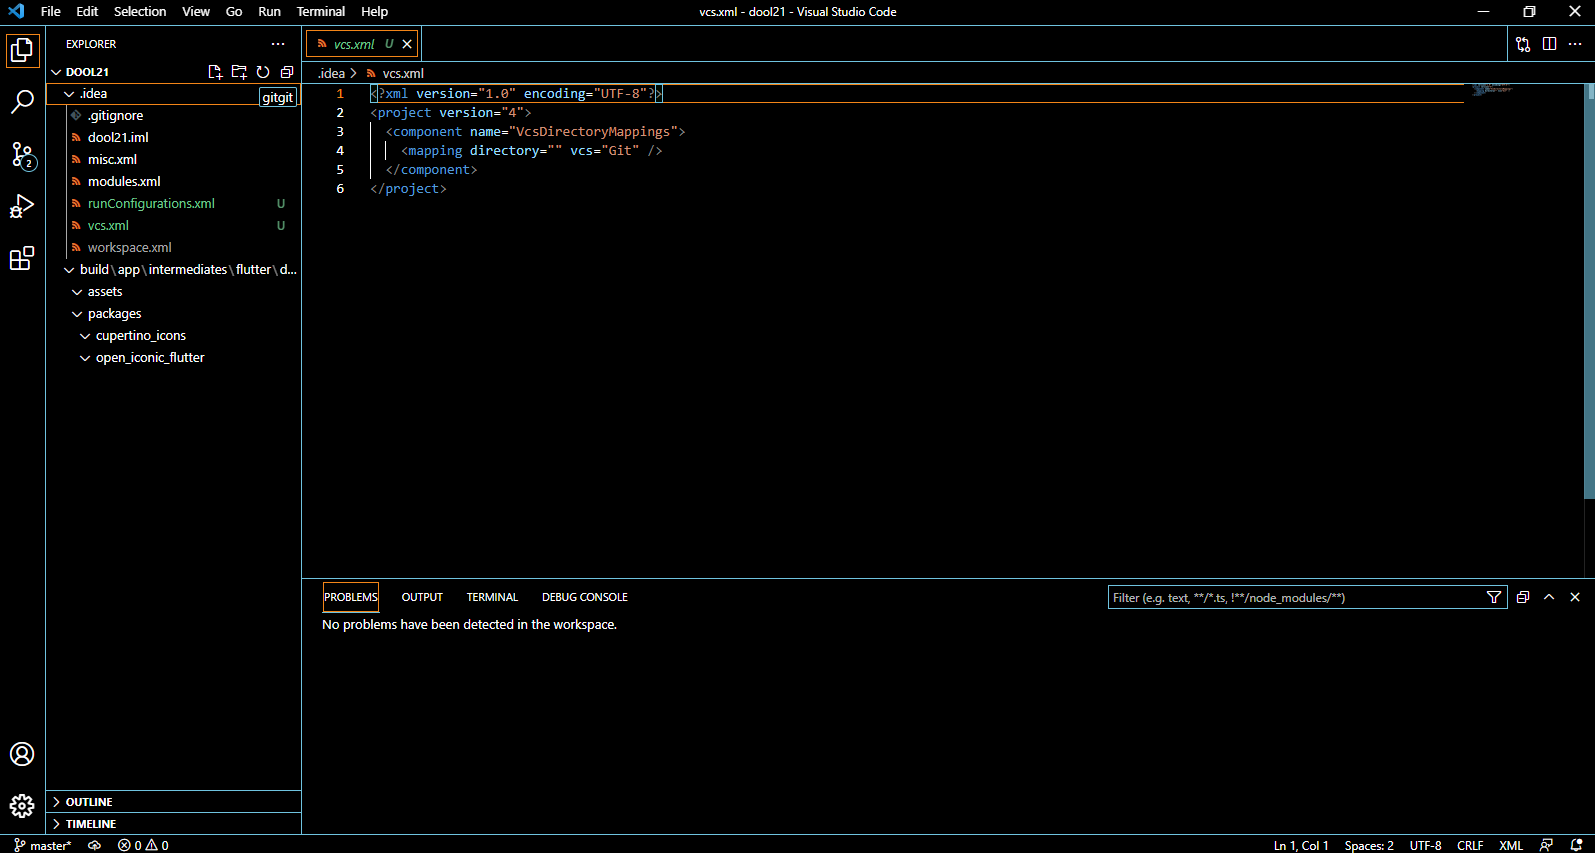Change file encoding UTF-8 in status bar
Screen dimensions: 1595x853
(x=1425, y=845)
